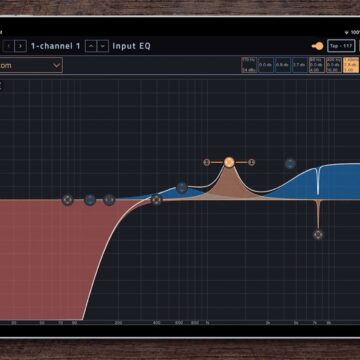Open the preset dropdown ending in 'om'
The image size is (360, 360).
click(x=31, y=65)
